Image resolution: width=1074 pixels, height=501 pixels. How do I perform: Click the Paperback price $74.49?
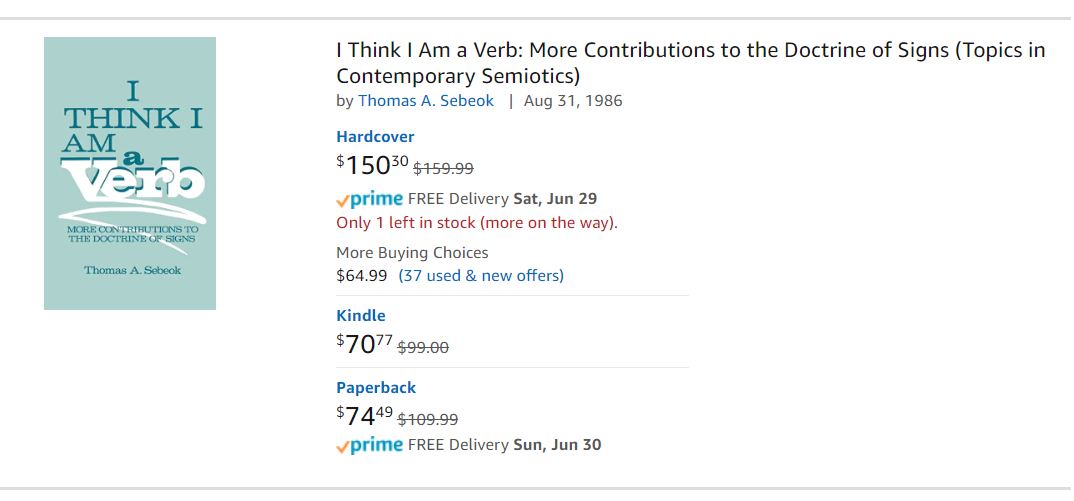(364, 416)
